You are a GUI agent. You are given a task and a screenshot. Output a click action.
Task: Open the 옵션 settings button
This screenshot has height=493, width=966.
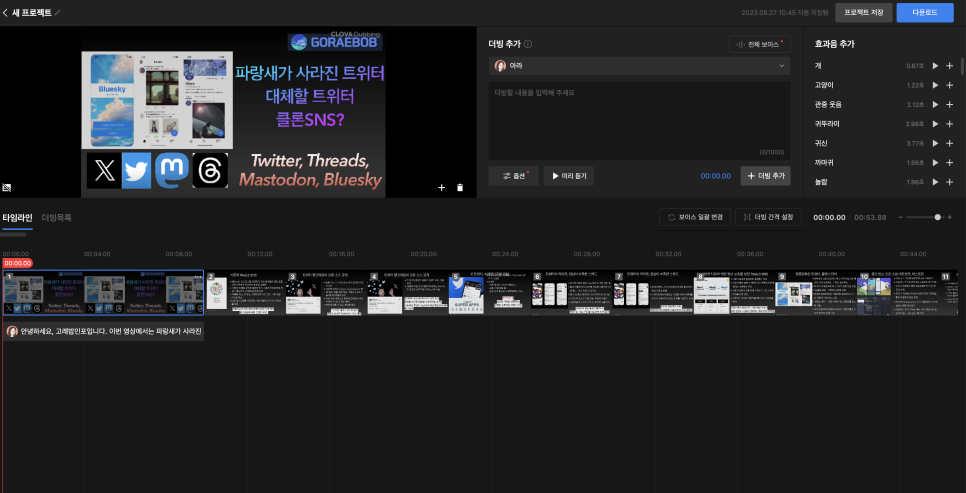coord(513,176)
